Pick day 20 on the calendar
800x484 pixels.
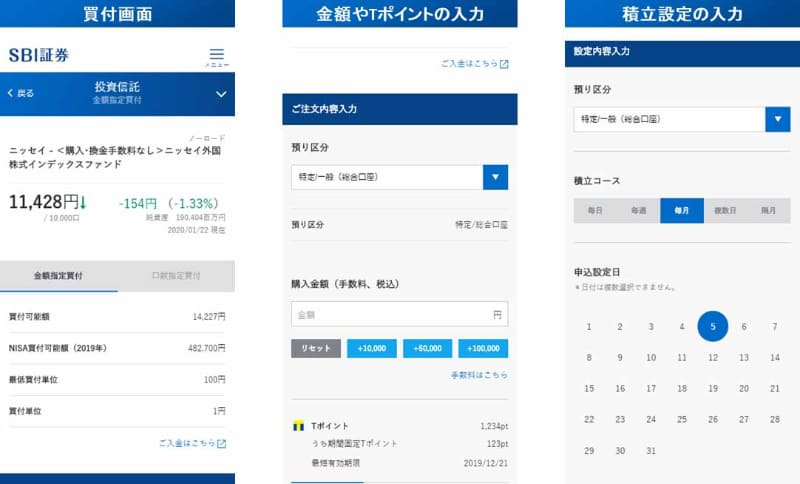point(744,389)
